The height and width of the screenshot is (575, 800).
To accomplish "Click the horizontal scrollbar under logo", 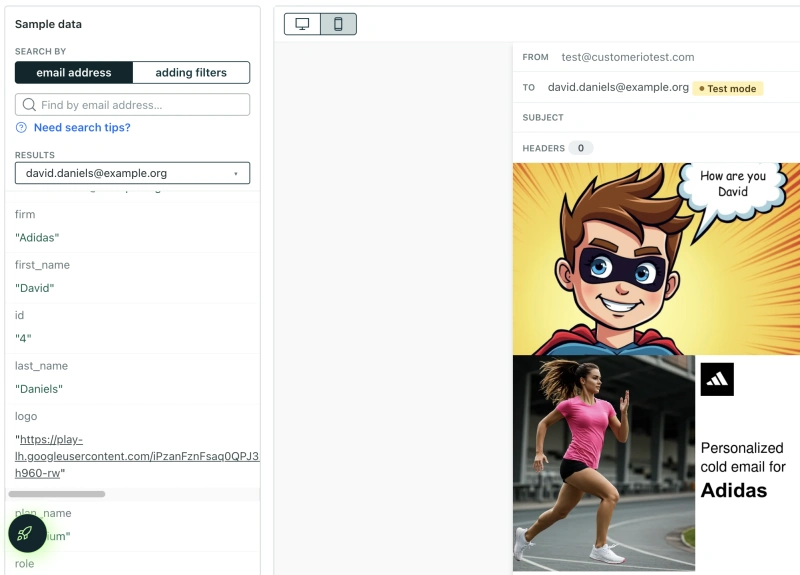I will pyautogui.click(x=57, y=494).
